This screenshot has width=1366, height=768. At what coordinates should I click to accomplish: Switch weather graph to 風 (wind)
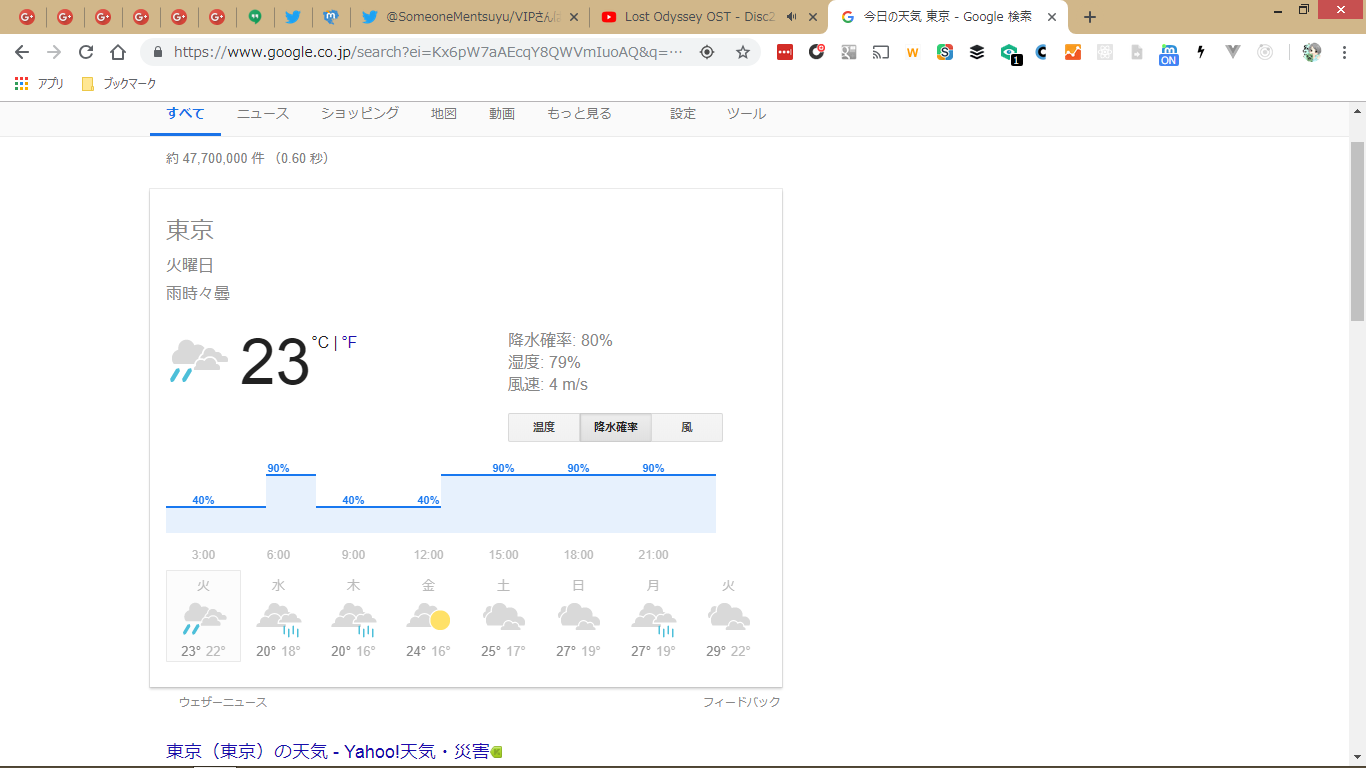(687, 427)
